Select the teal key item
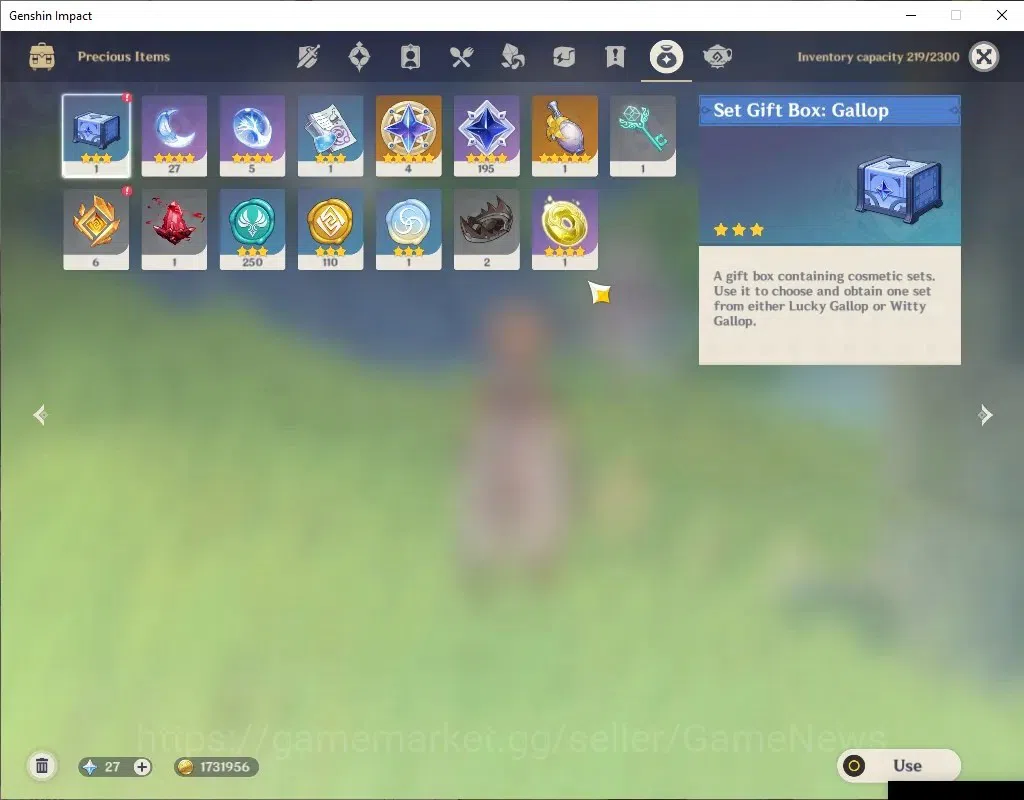Screen dimensions: 1024x800 (643, 136)
